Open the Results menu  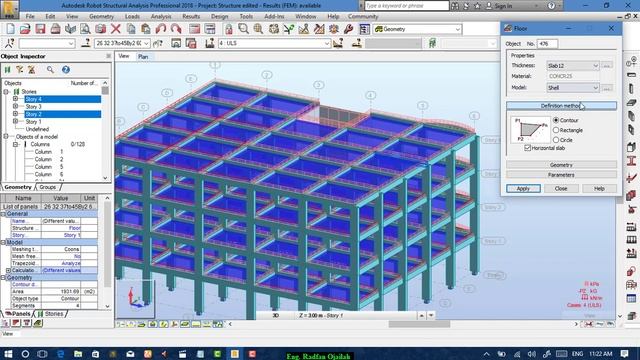tap(191, 17)
